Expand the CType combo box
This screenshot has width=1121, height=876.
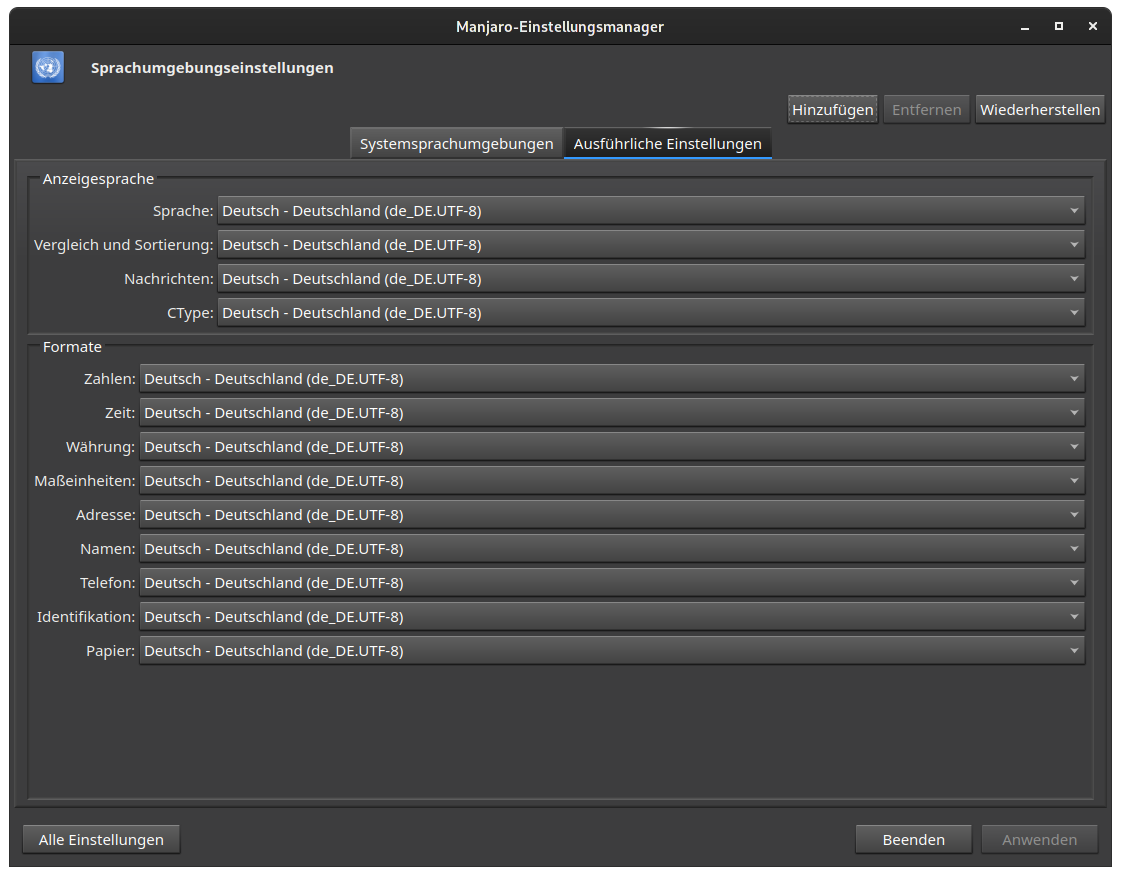(650, 313)
